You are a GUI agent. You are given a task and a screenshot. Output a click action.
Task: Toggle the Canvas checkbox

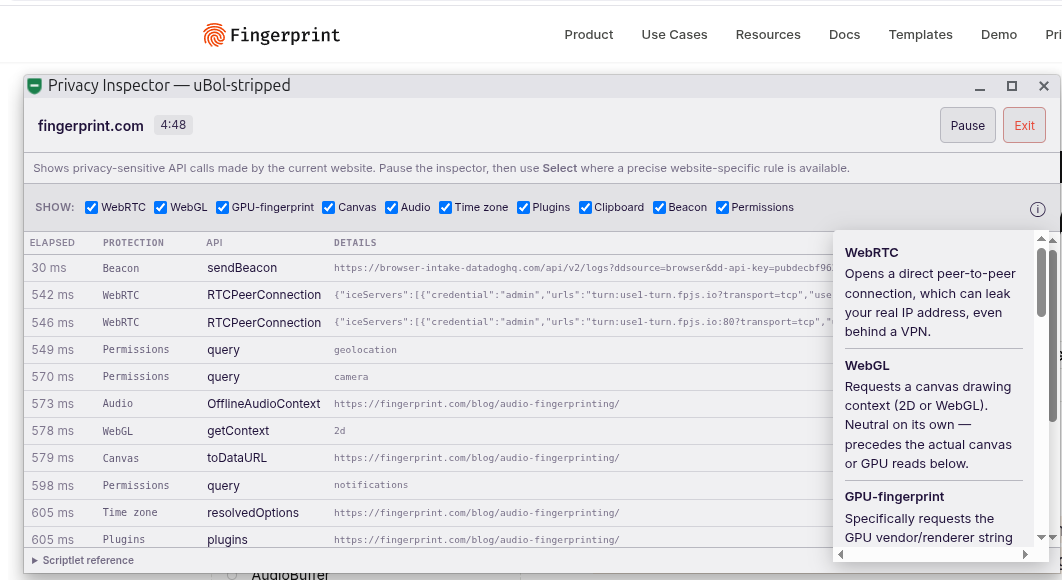coord(328,207)
